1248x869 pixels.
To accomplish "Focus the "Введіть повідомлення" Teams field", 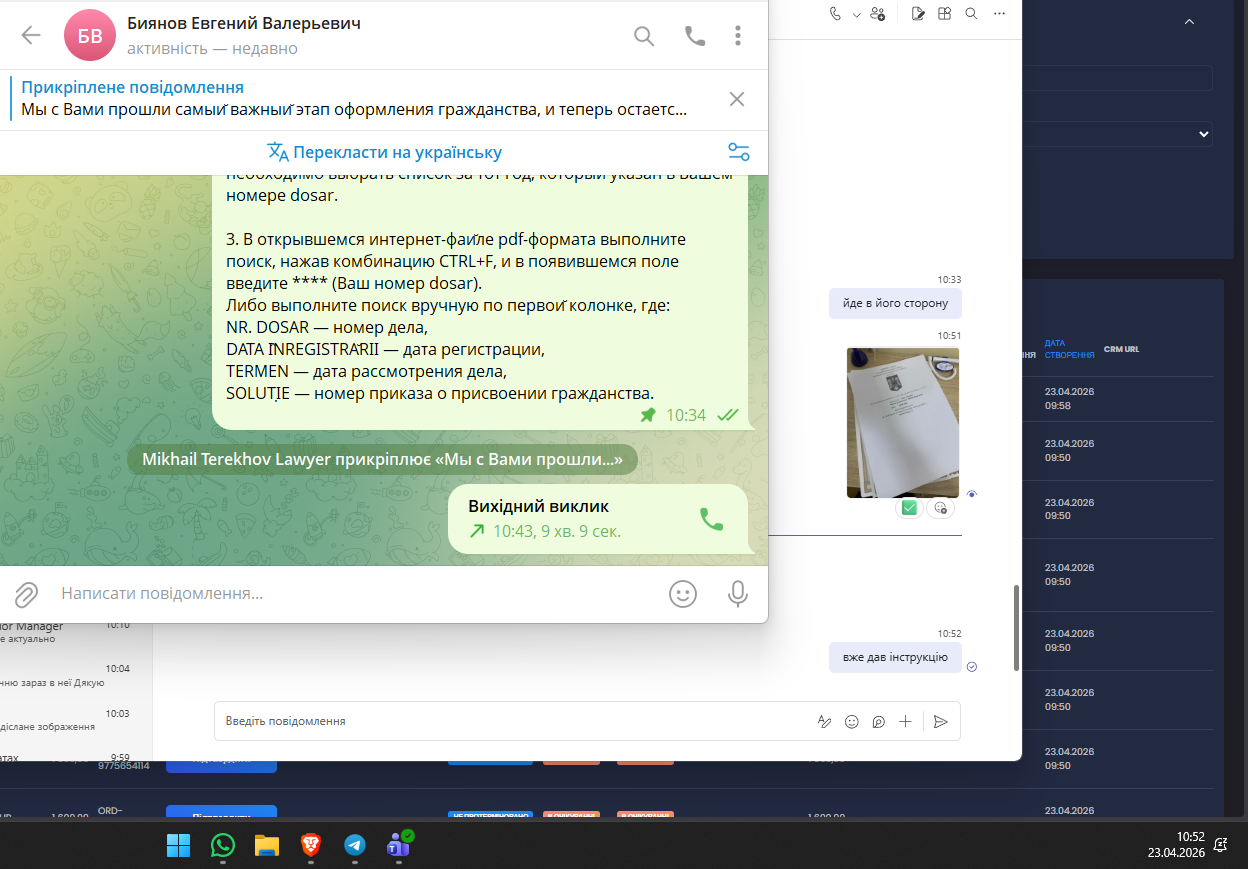I will coord(510,721).
